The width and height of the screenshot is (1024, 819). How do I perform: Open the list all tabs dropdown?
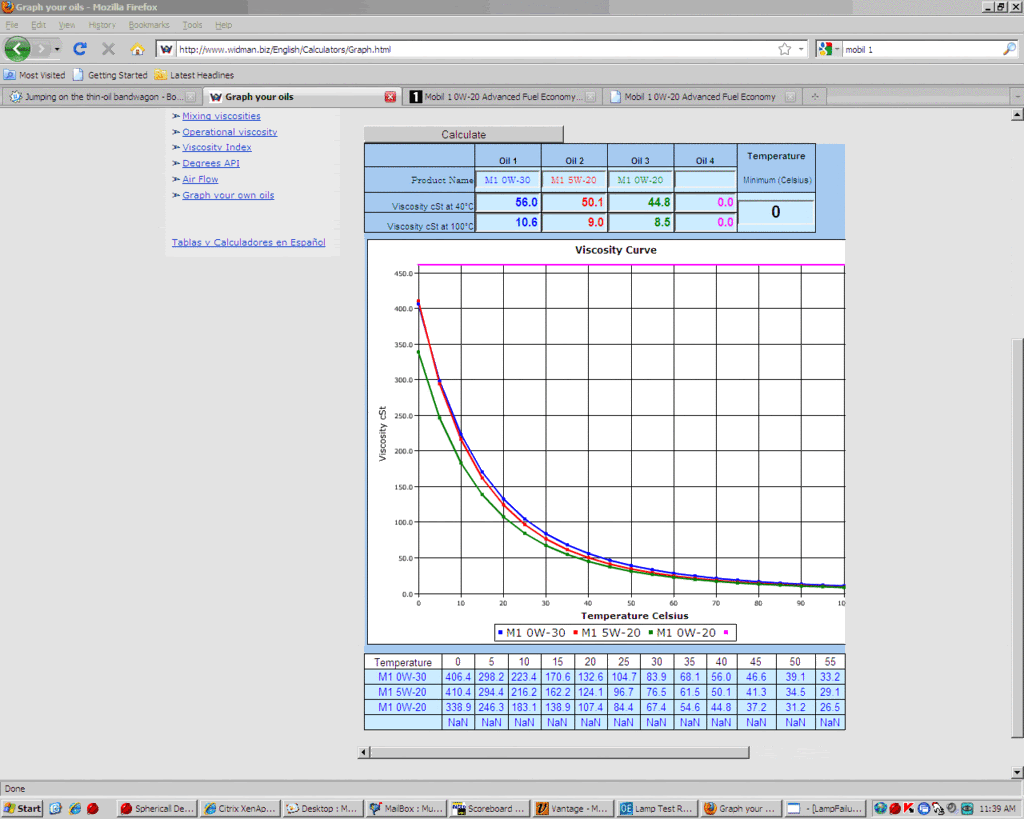click(x=1017, y=97)
